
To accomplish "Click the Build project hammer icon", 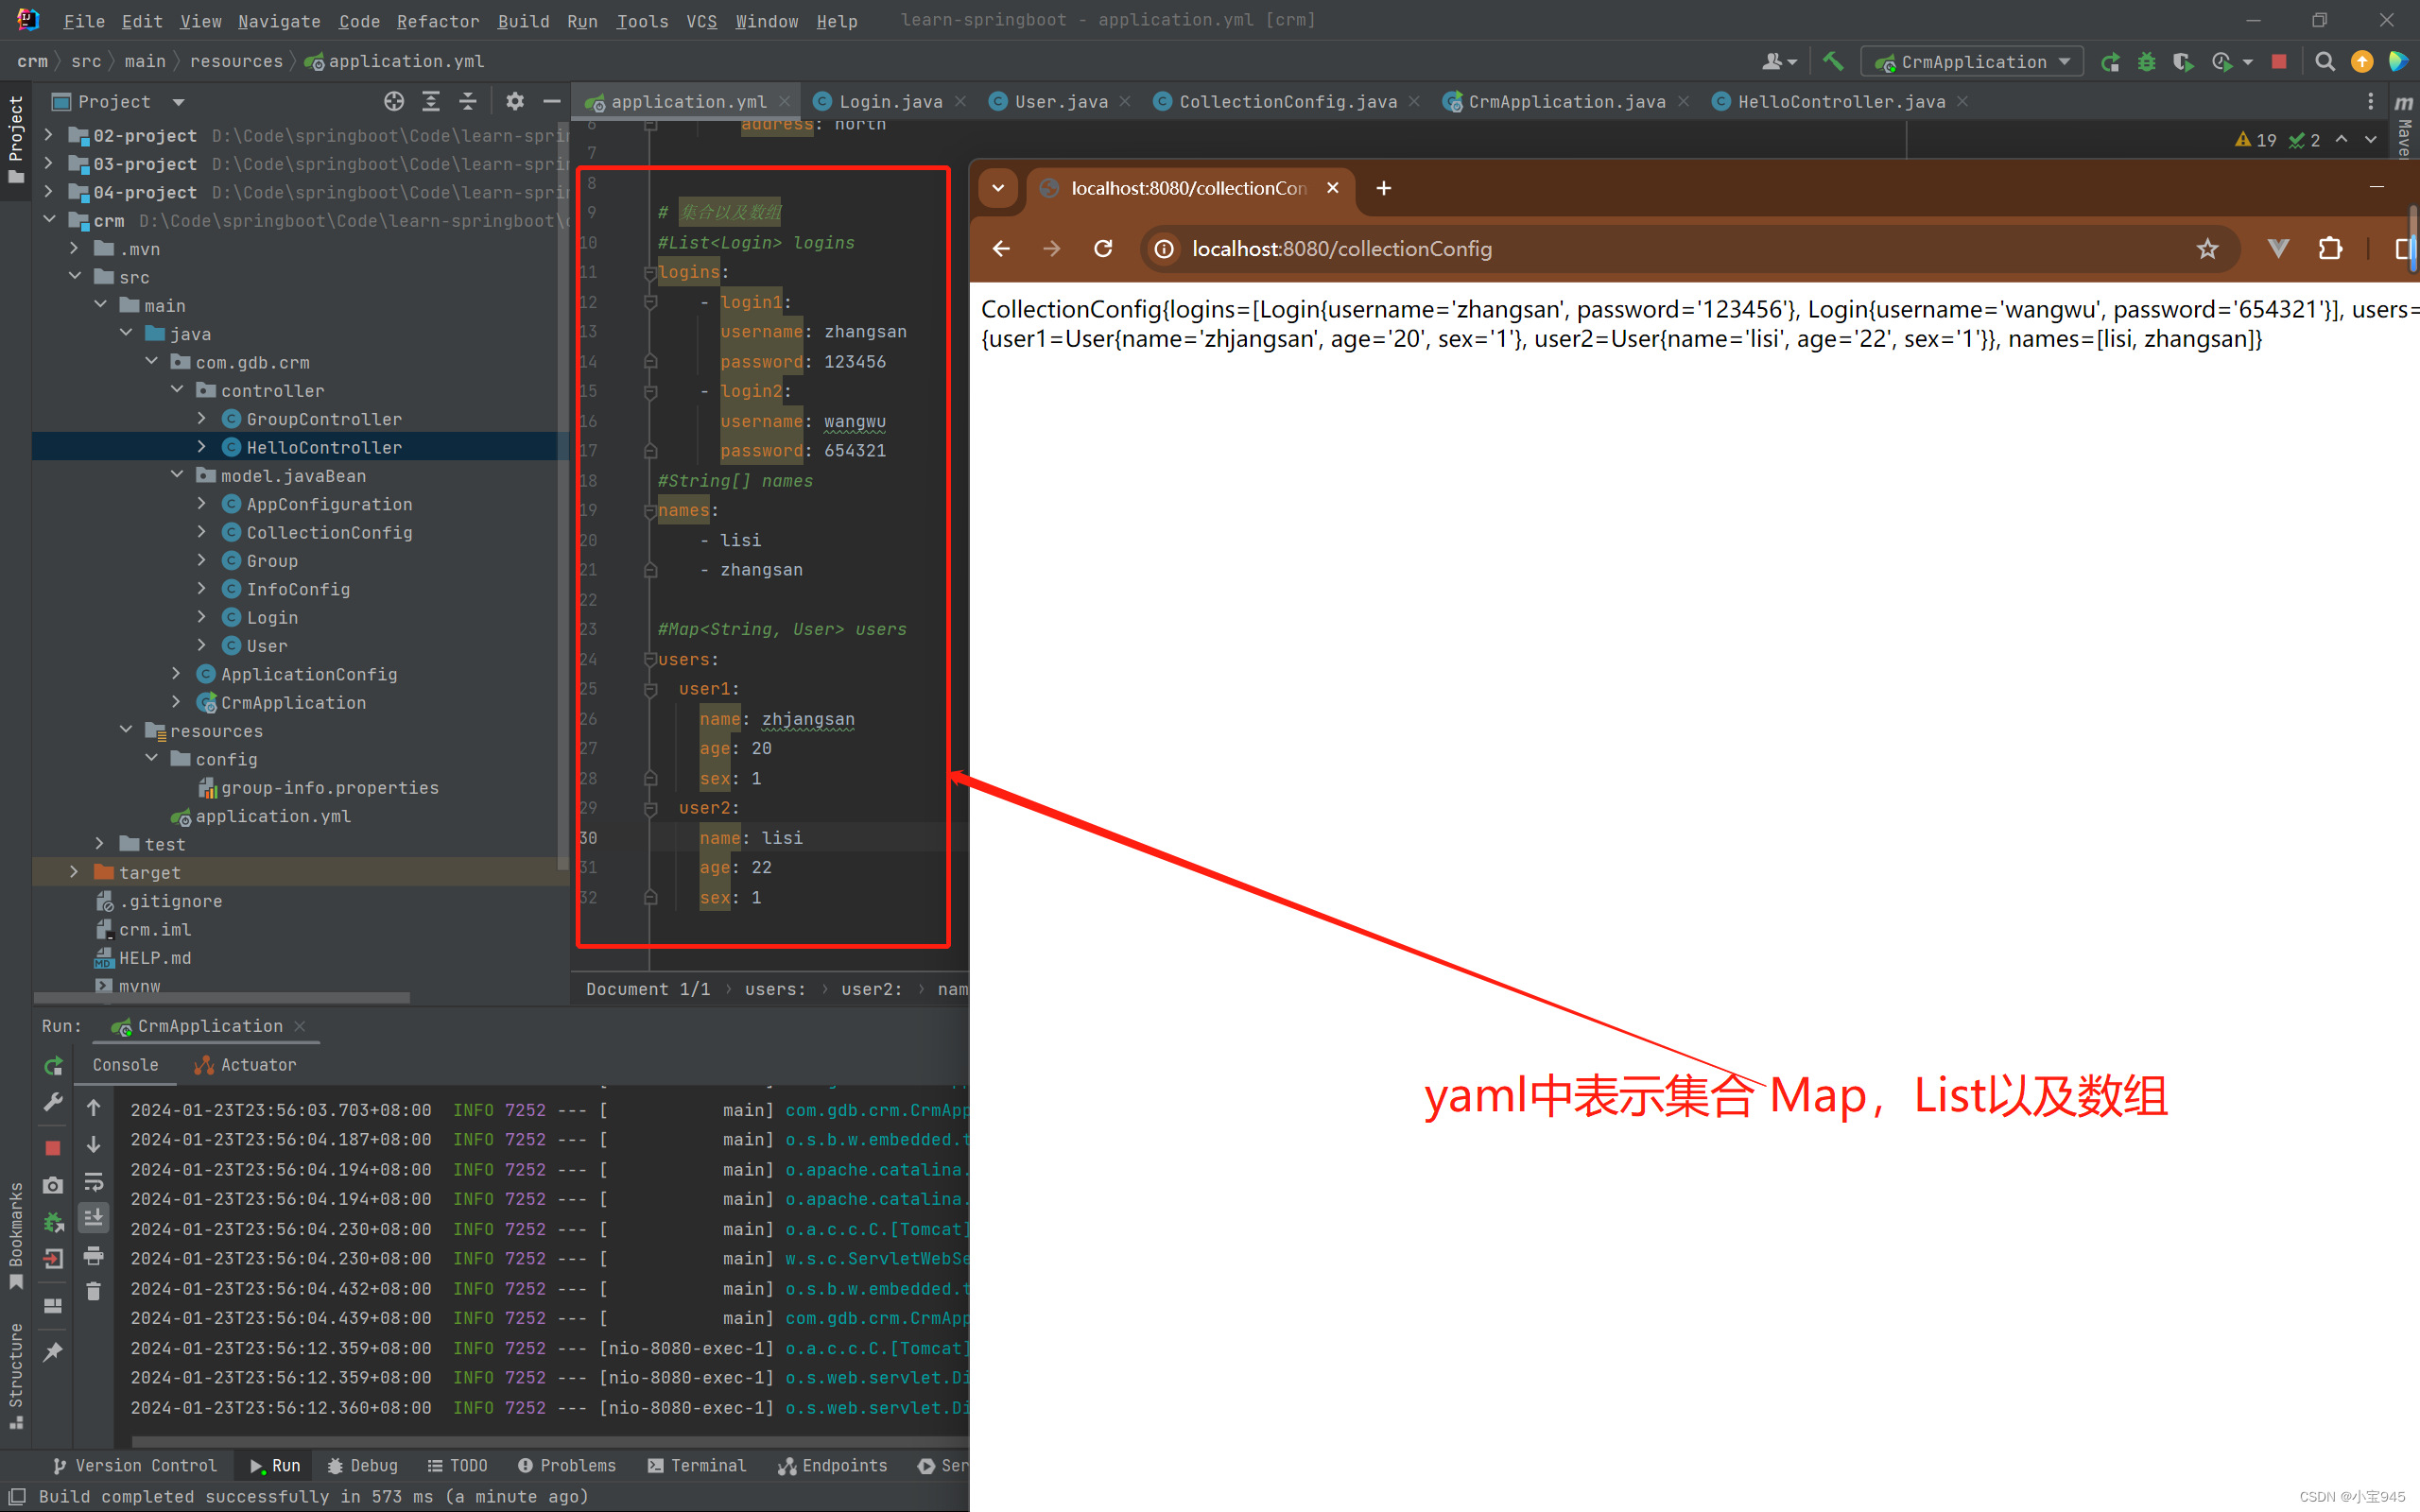I will [x=1832, y=62].
